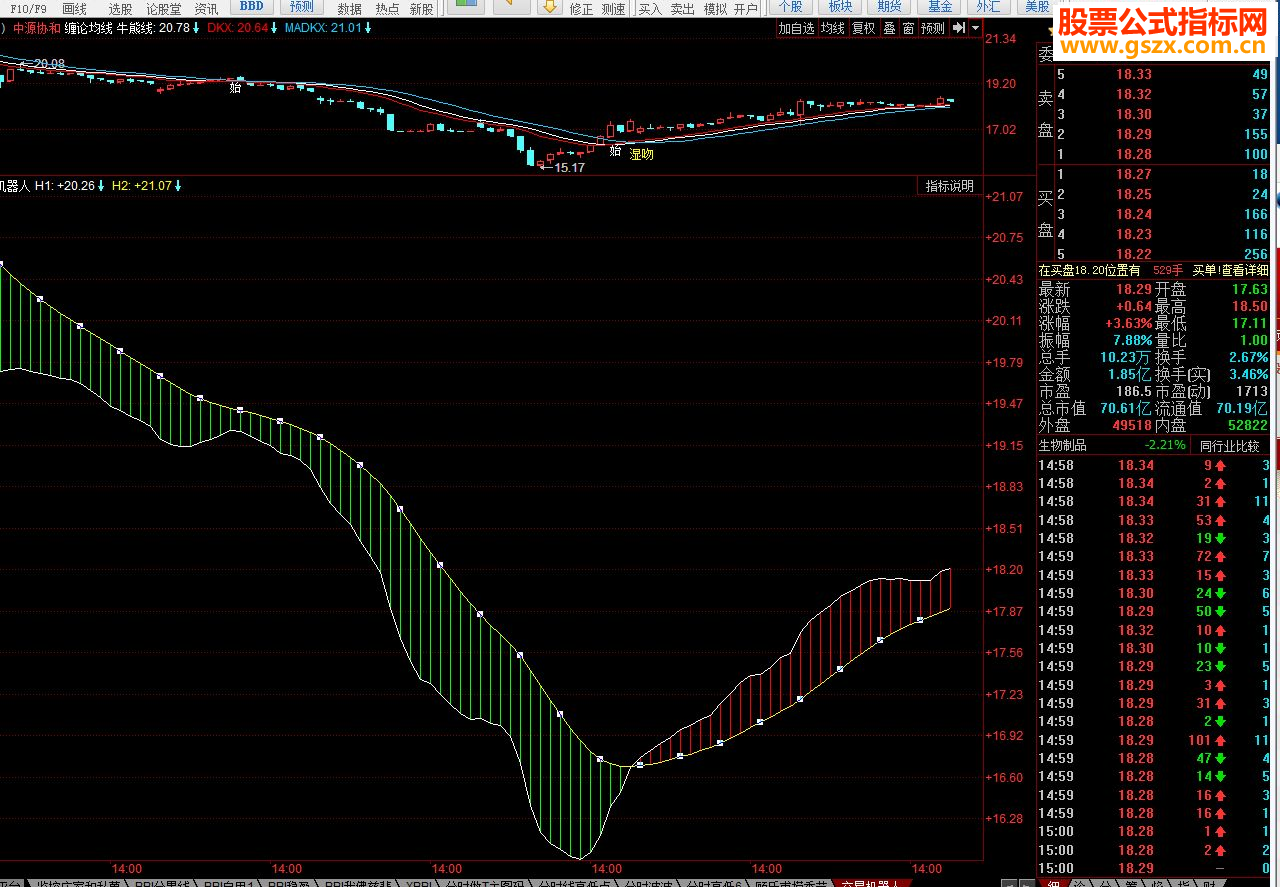
Task: Click the BBD toolbar button
Action: click(251, 7)
